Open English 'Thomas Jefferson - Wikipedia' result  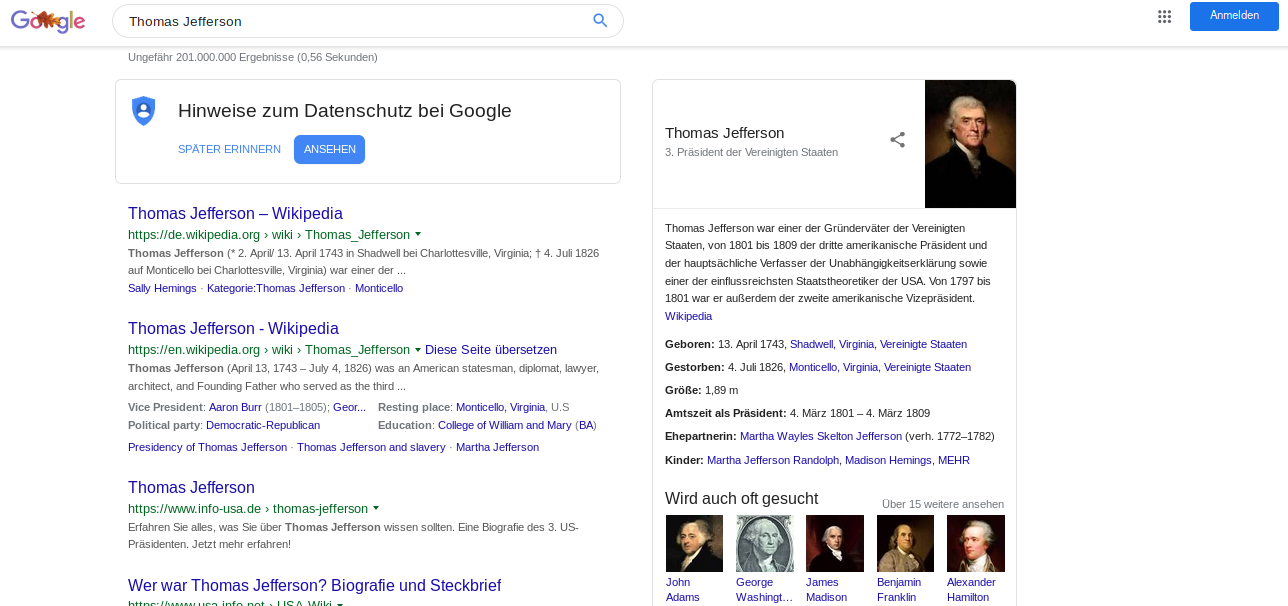click(233, 328)
